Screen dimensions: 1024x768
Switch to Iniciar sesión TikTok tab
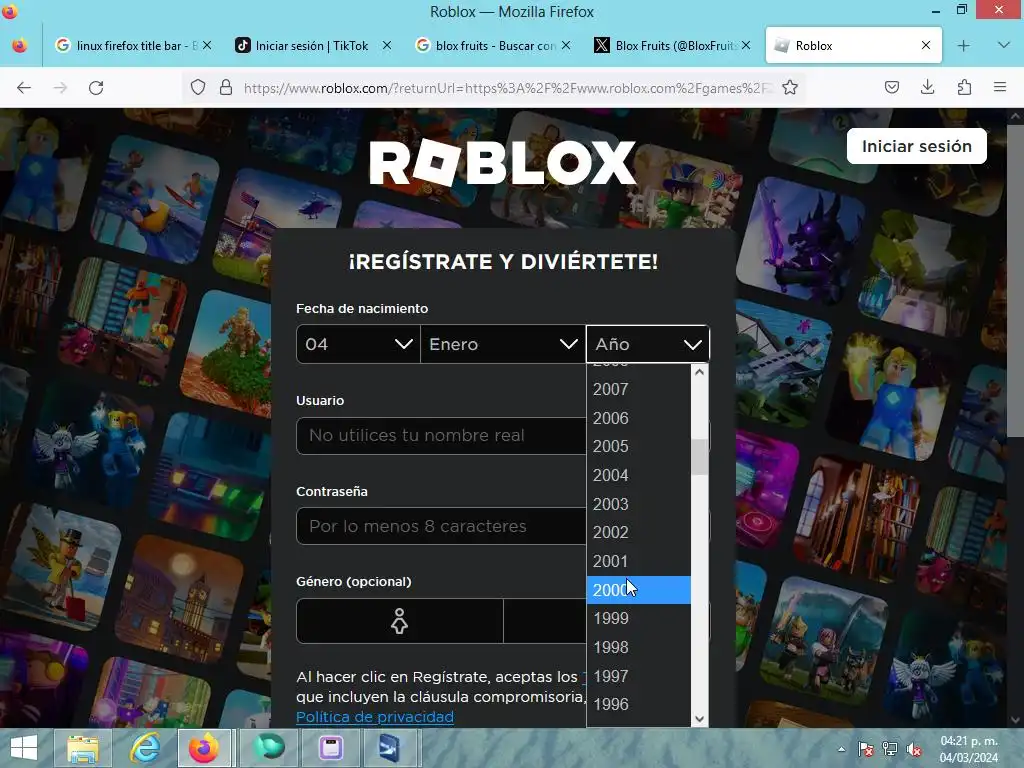pyautogui.click(x=312, y=46)
